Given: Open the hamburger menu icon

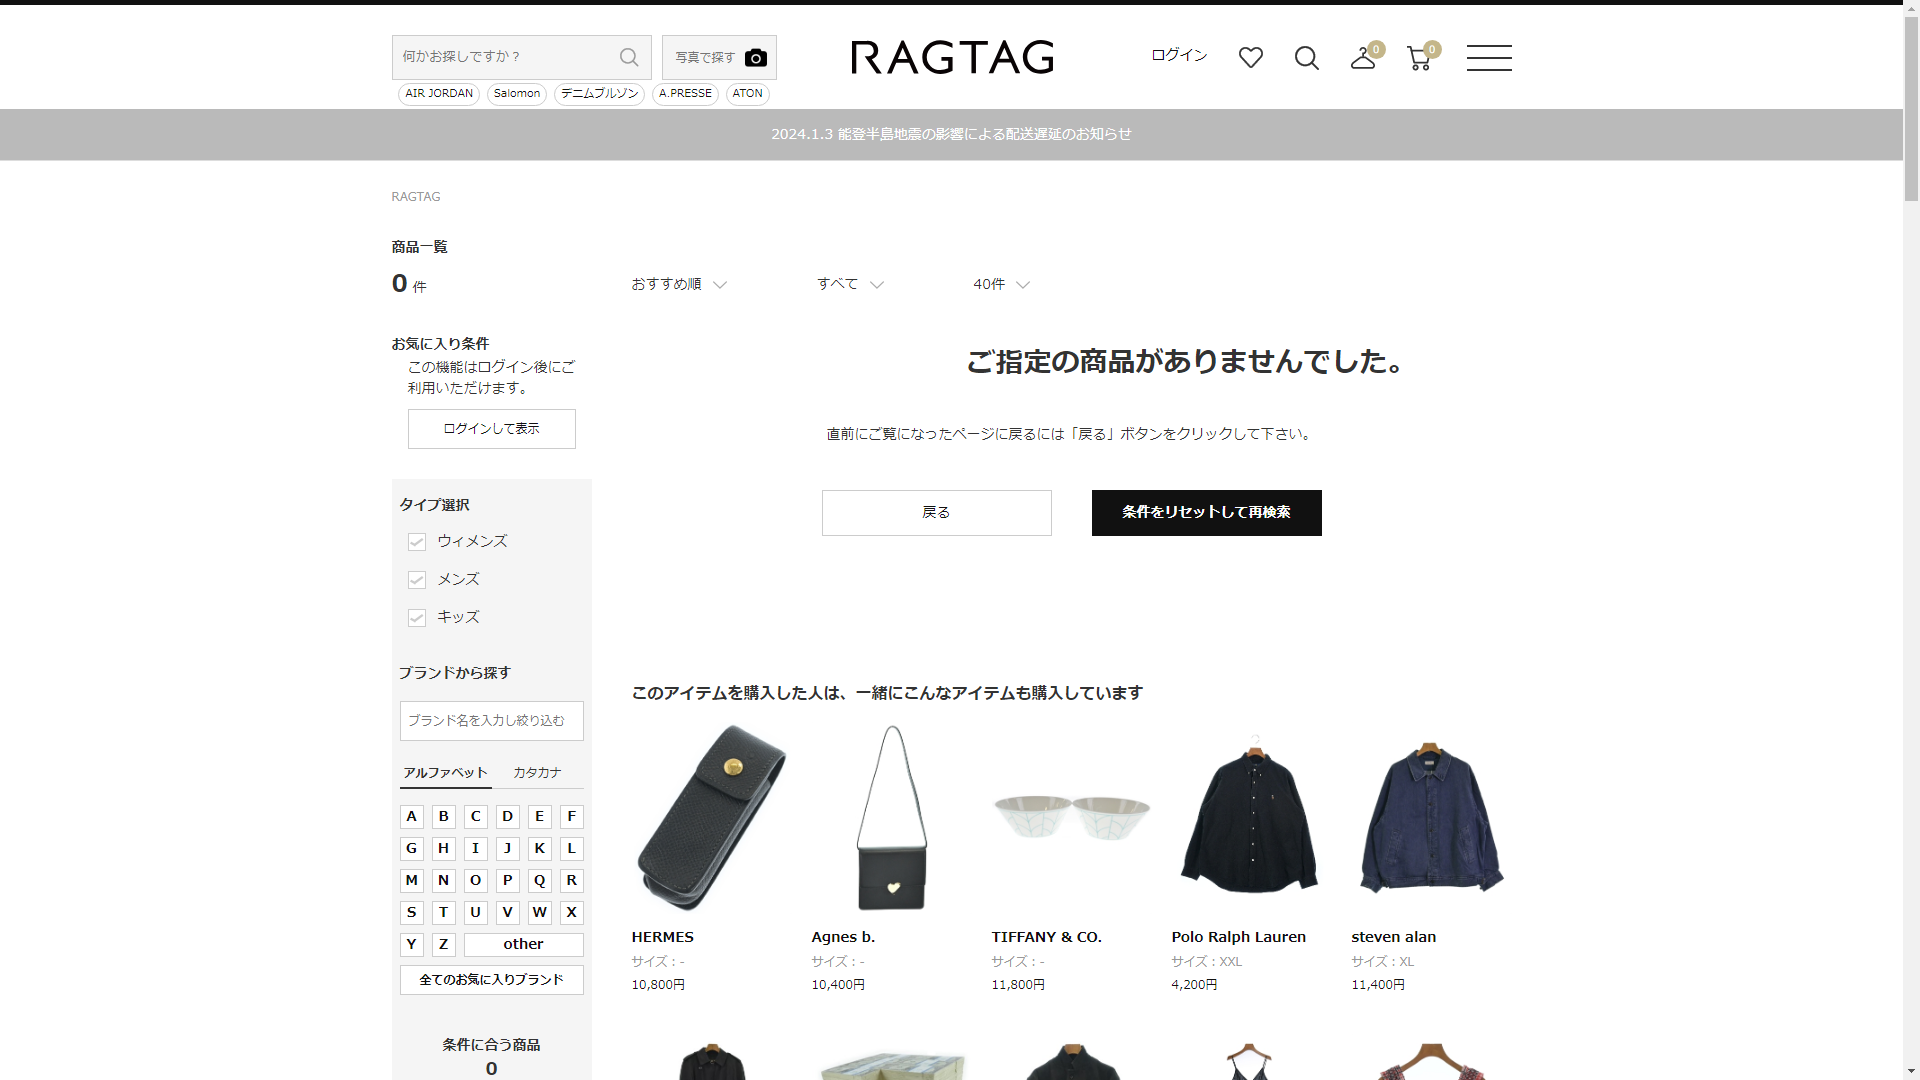Looking at the screenshot, I should coord(1488,58).
